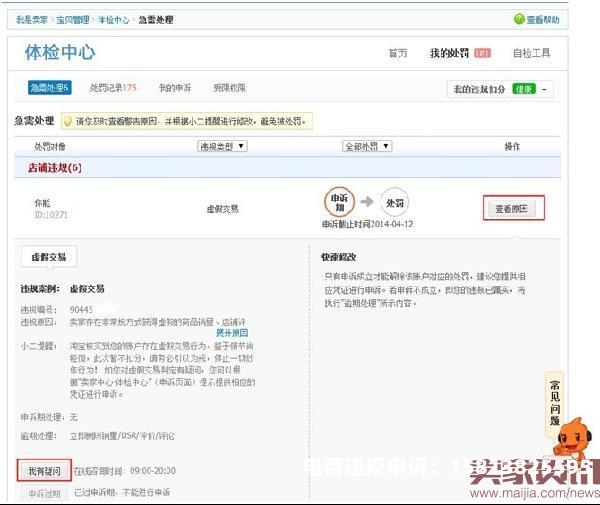
Task: Click 宝贝管理 breadcrumb link
Action: (x=71, y=19)
